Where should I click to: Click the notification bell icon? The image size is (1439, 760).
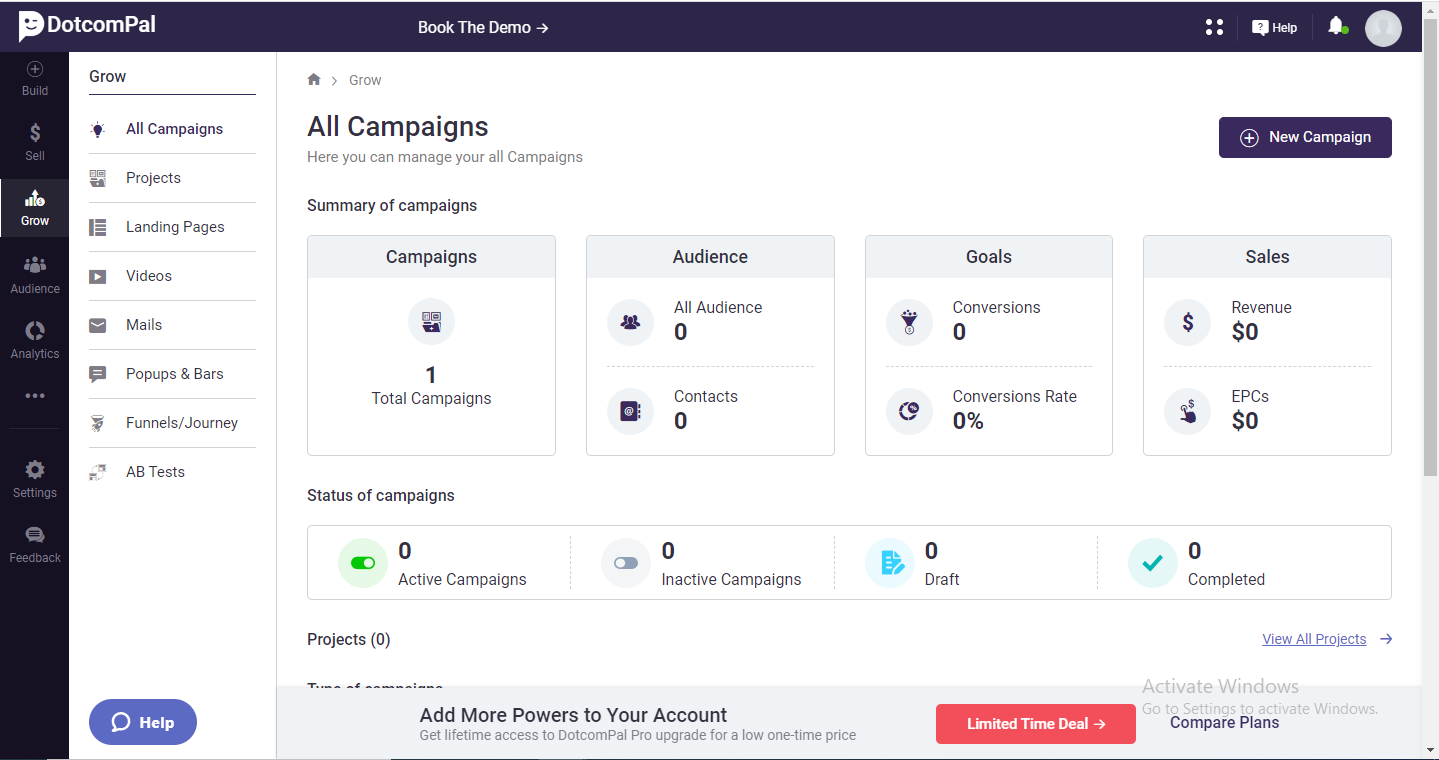pyautogui.click(x=1336, y=27)
